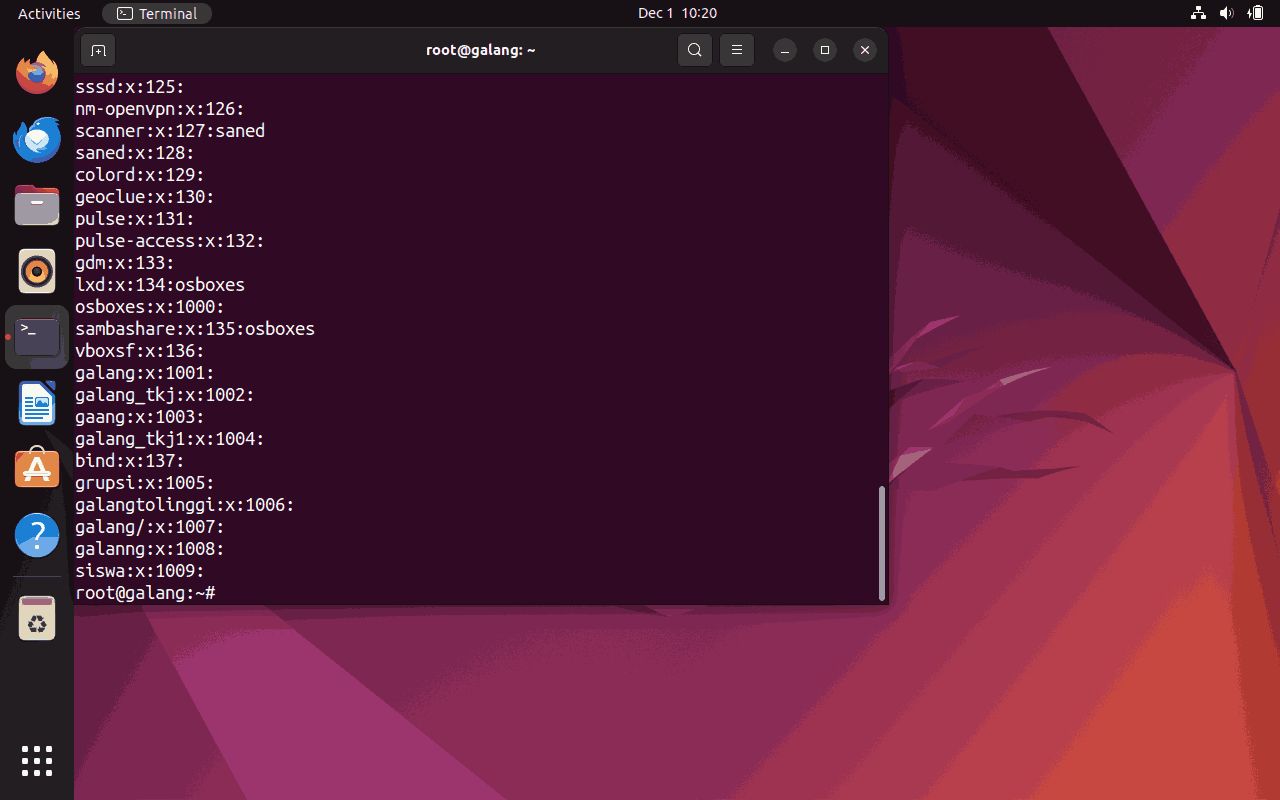1280x800 pixels.
Task: Show all applications grid
Action: point(37,761)
